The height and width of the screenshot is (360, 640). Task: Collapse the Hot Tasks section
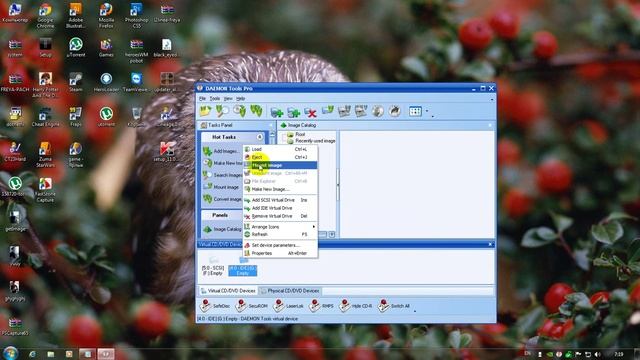(x=260, y=137)
